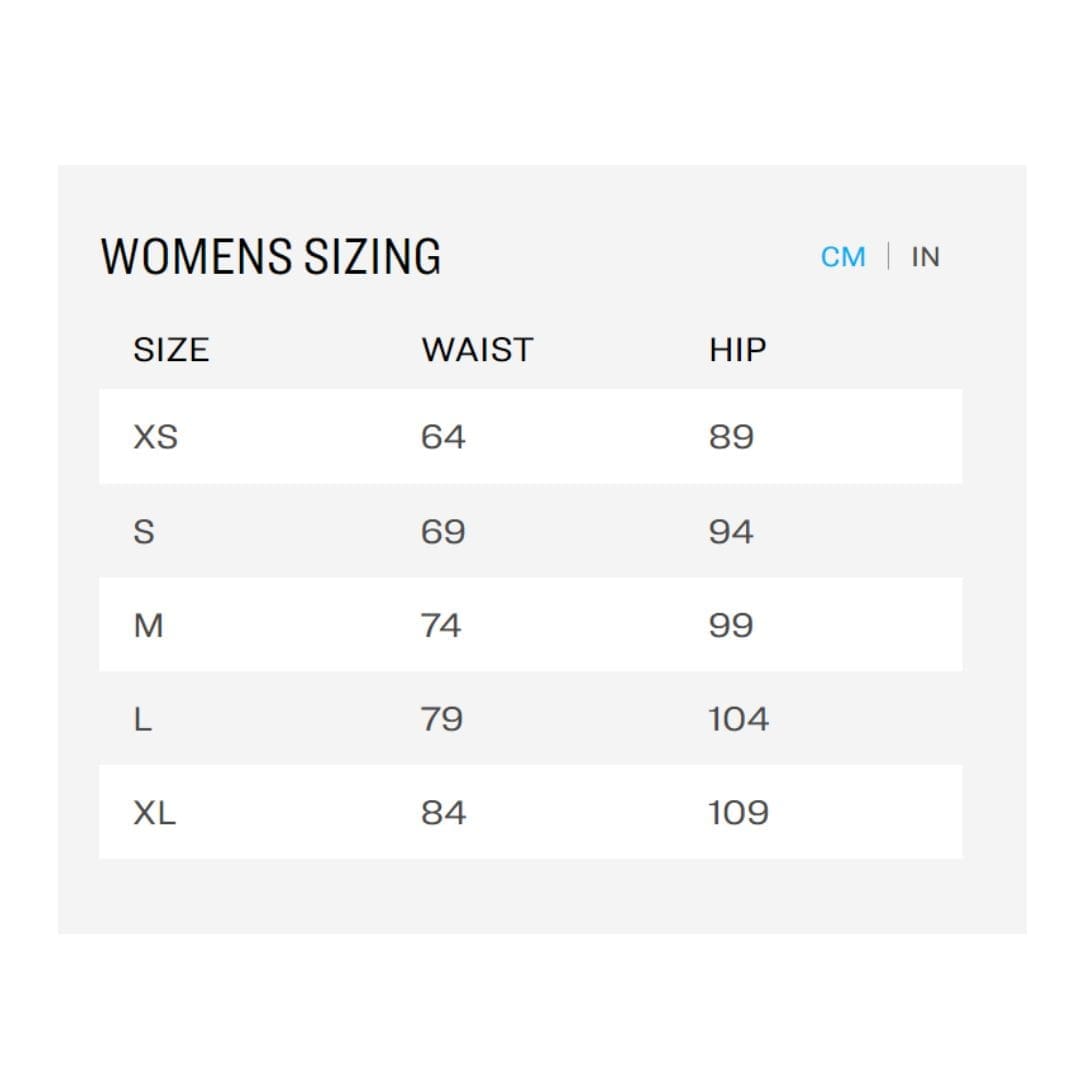Click waist value 69 for S
Image resolution: width=1080 pixels, height=1080 pixels.
pos(443,532)
